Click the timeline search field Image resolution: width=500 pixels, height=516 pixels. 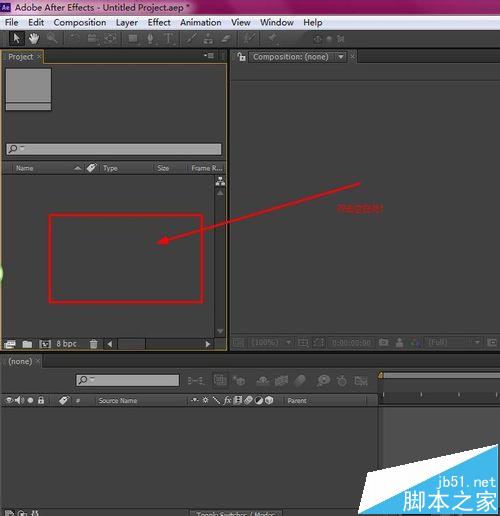(127, 380)
